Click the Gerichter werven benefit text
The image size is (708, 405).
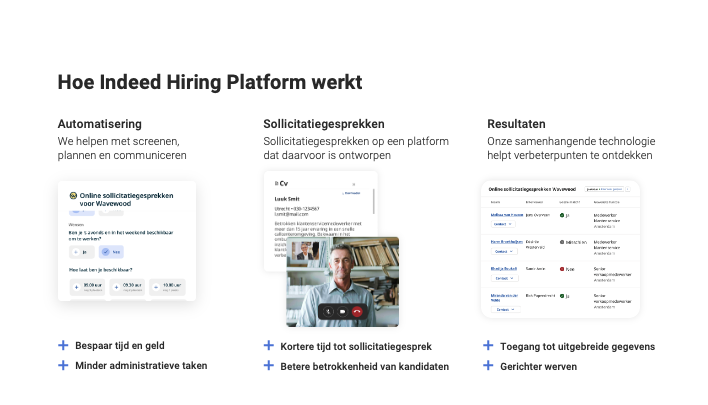pyautogui.click(x=538, y=366)
